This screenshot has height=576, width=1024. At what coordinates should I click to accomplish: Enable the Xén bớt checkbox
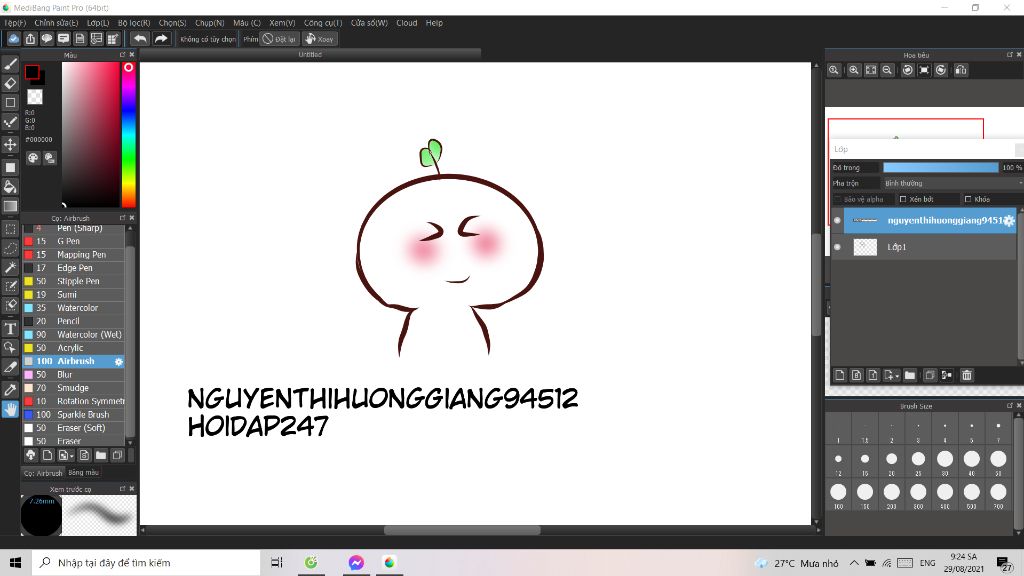(x=903, y=199)
